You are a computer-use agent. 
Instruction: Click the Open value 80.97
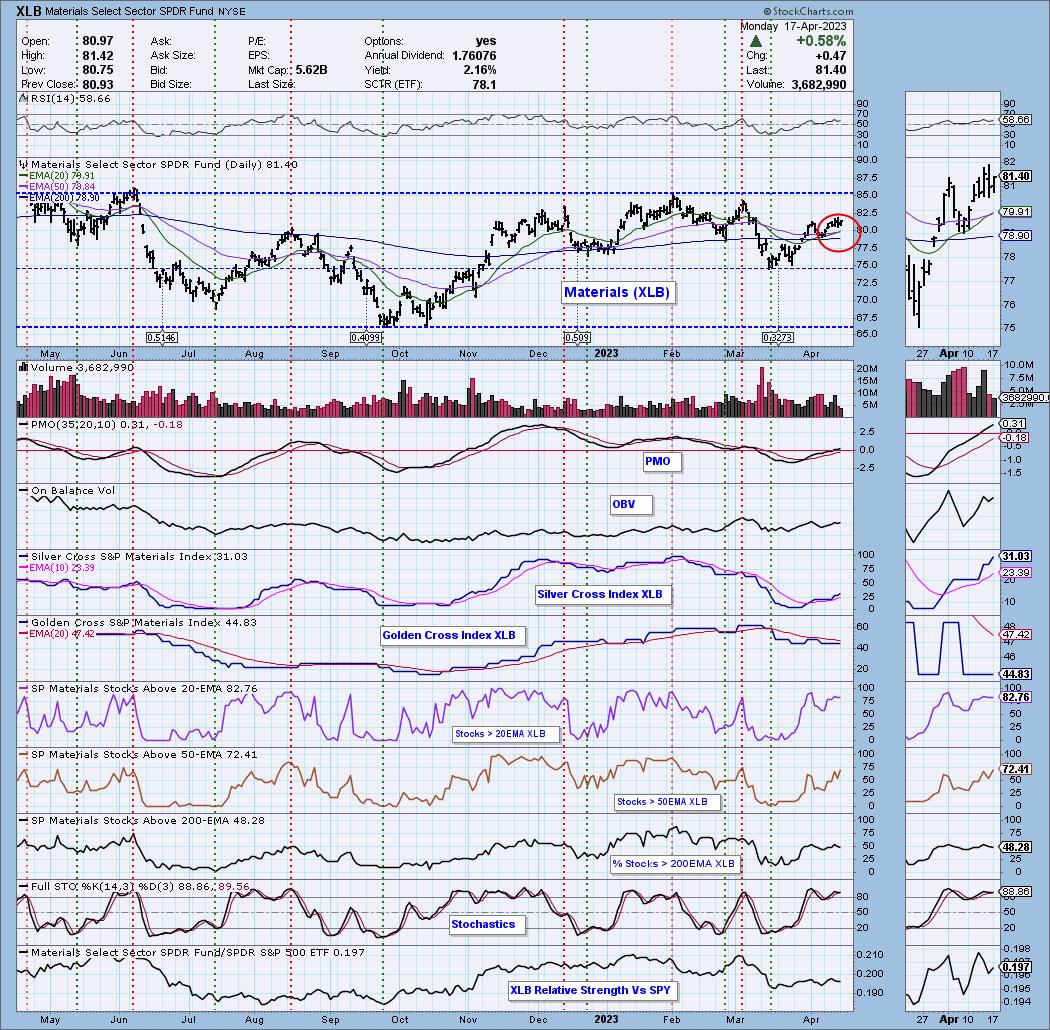[98, 42]
